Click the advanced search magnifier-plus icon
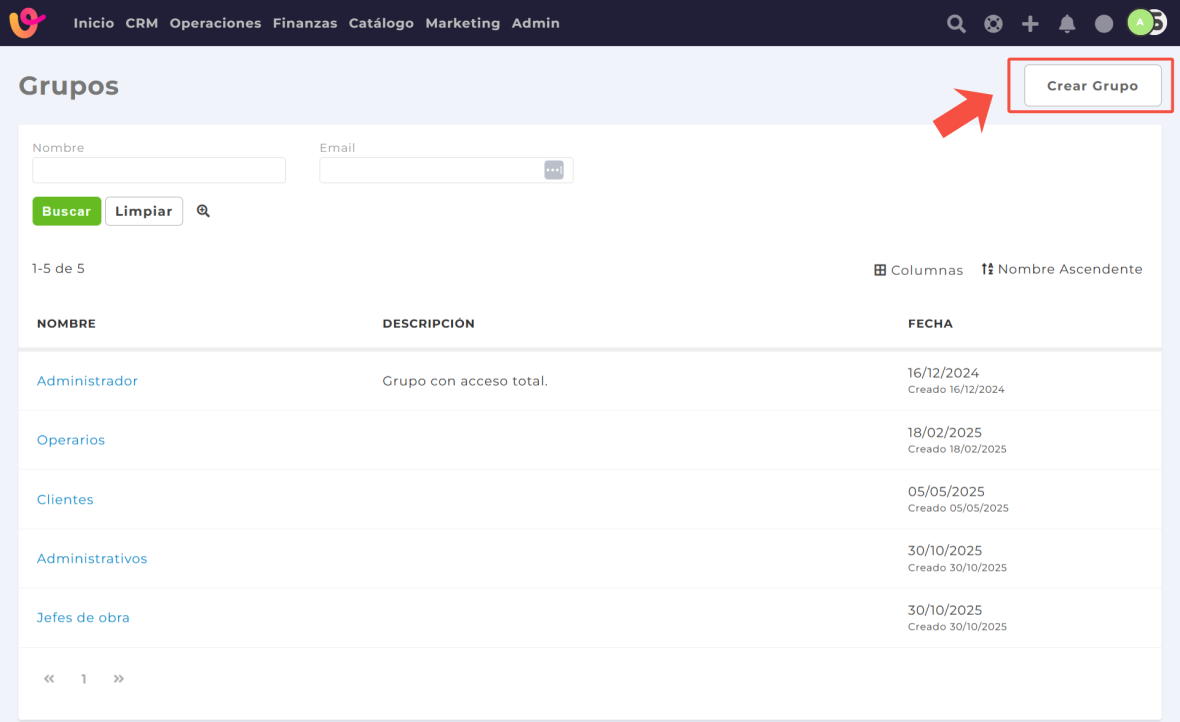The height and width of the screenshot is (722, 1180). (x=203, y=211)
